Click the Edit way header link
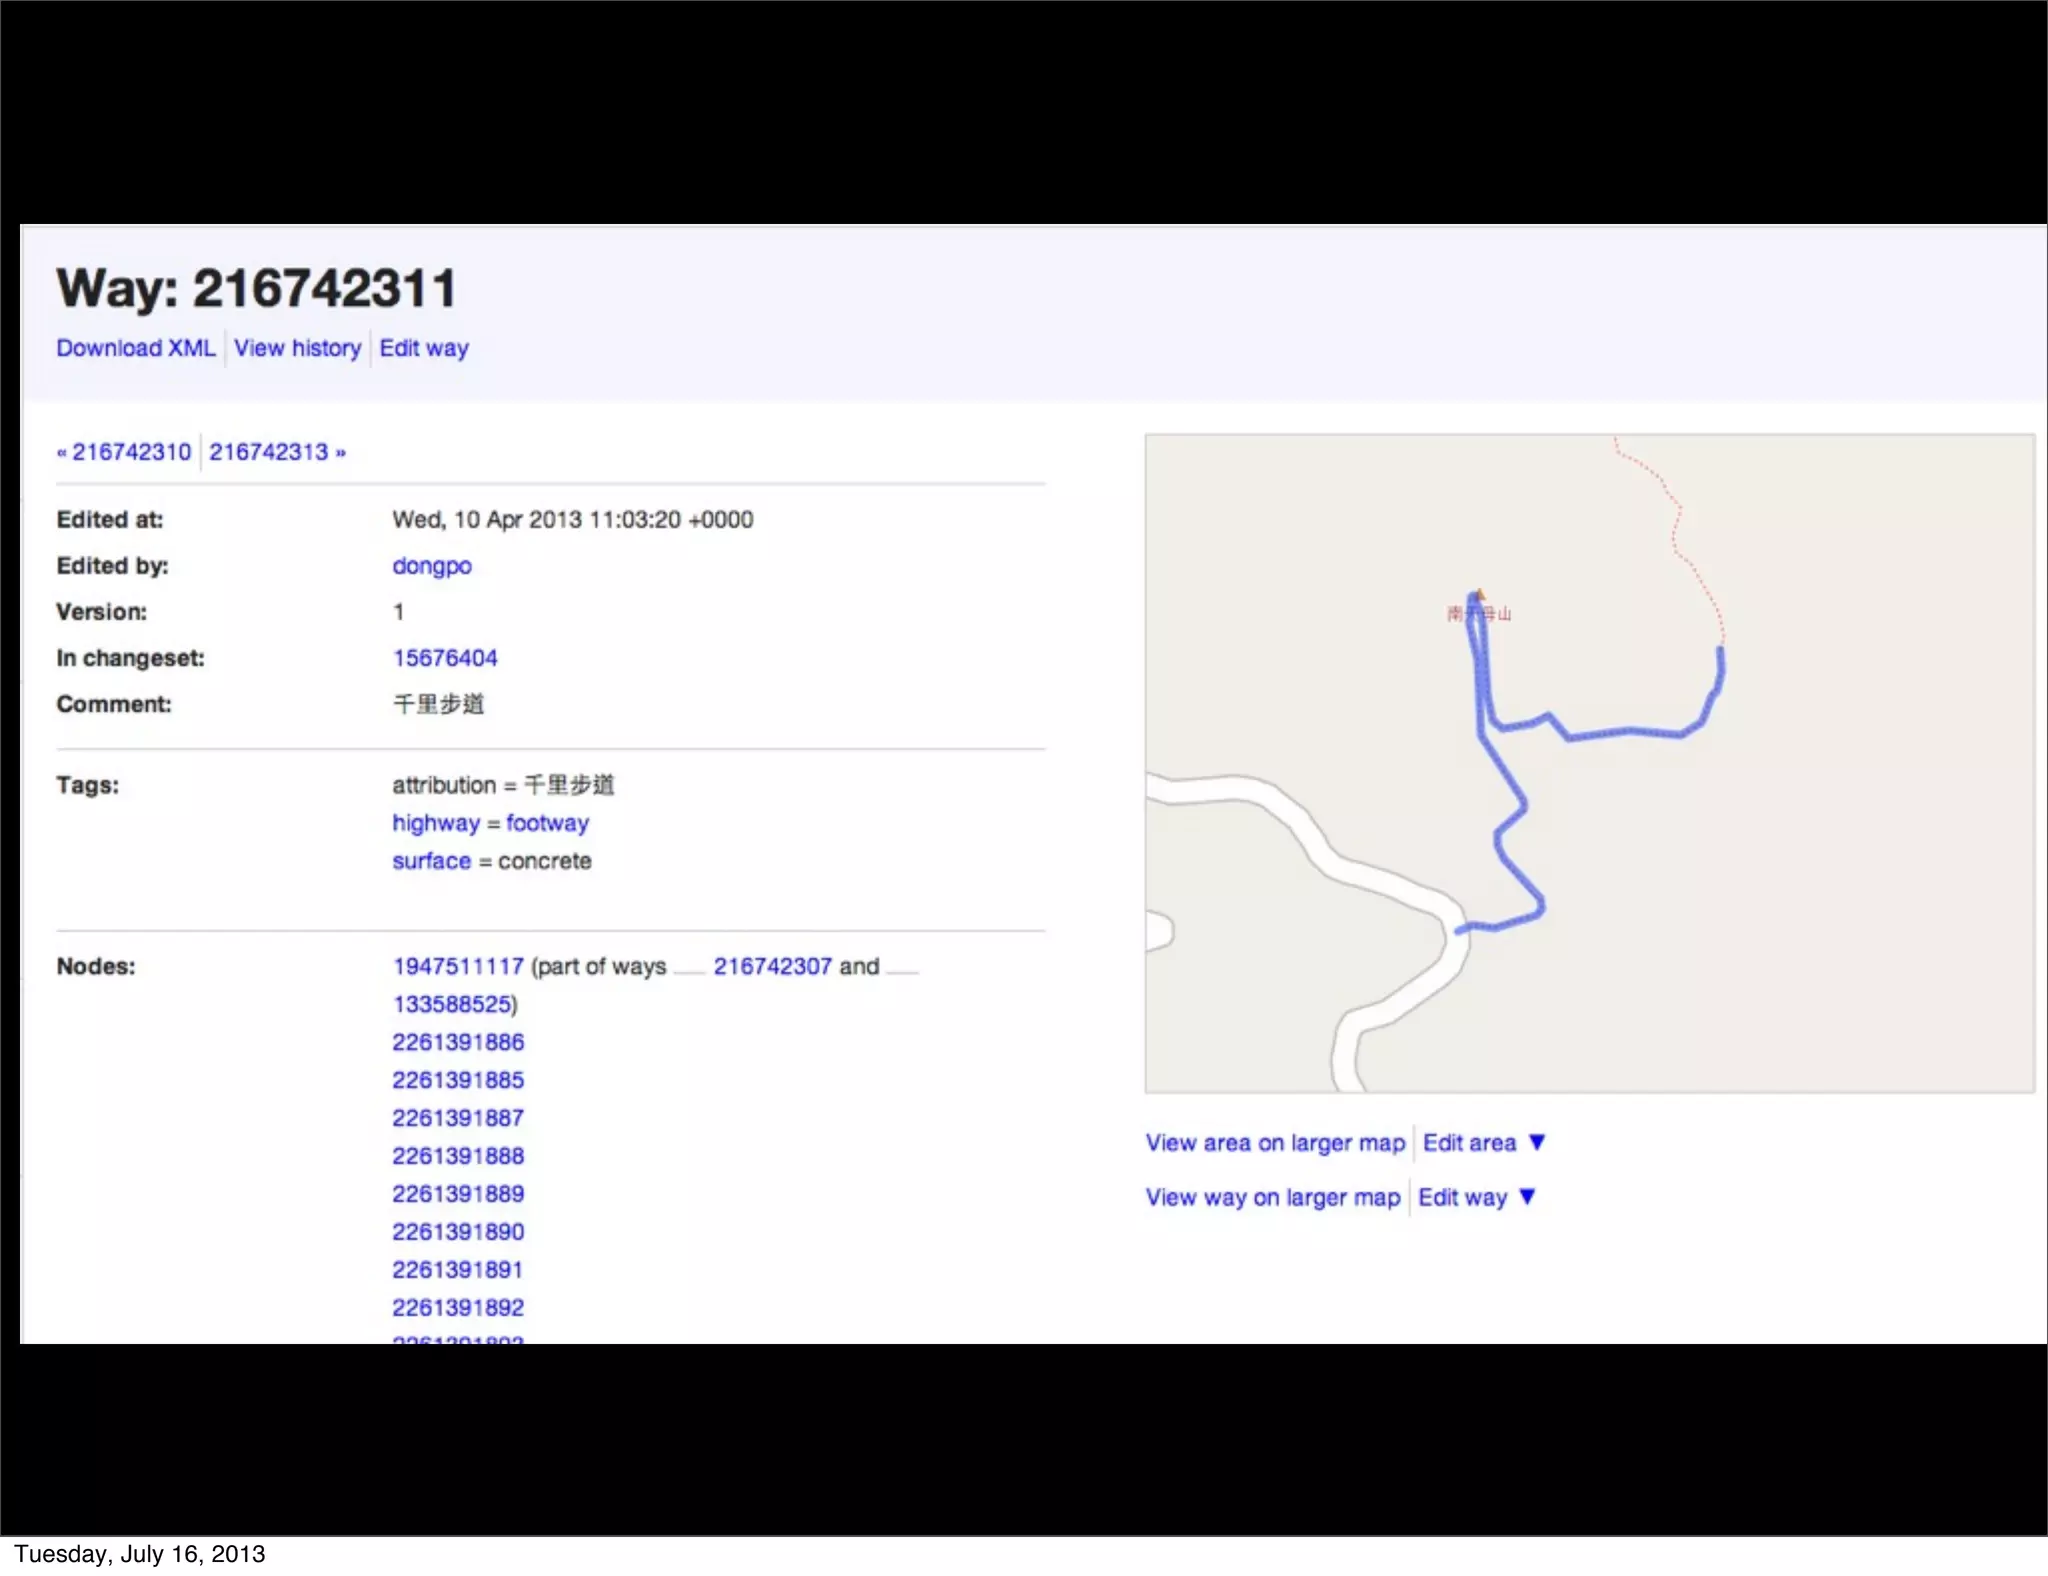 424,348
